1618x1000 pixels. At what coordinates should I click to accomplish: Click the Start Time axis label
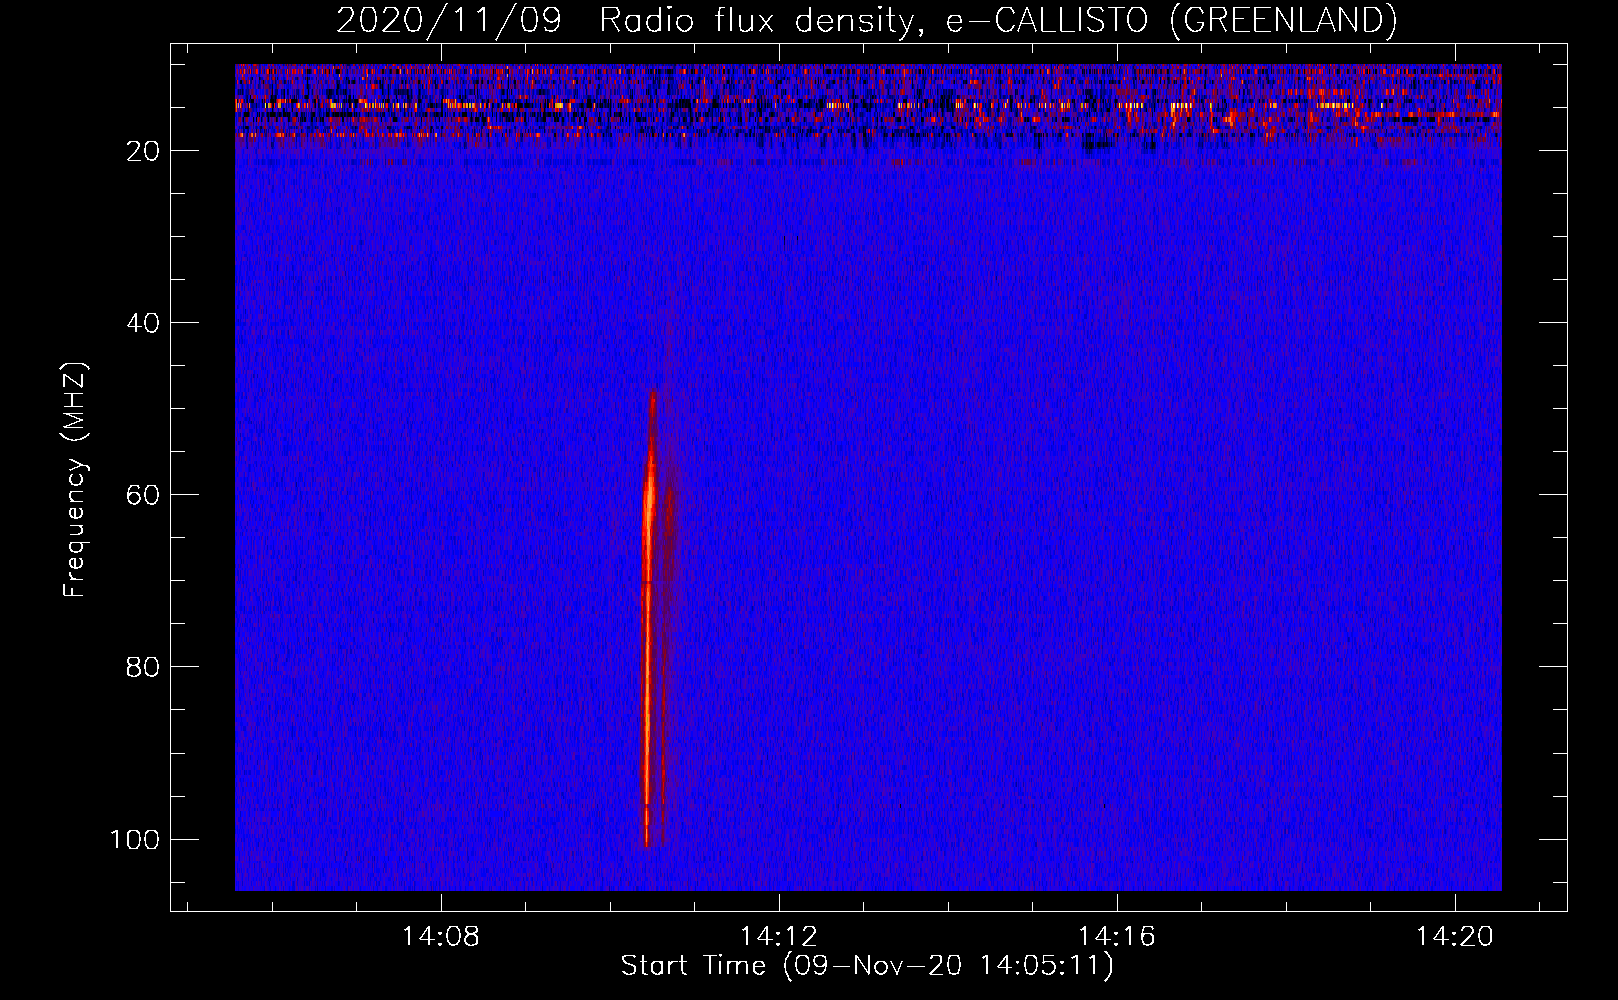pyautogui.click(x=866, y=966)
